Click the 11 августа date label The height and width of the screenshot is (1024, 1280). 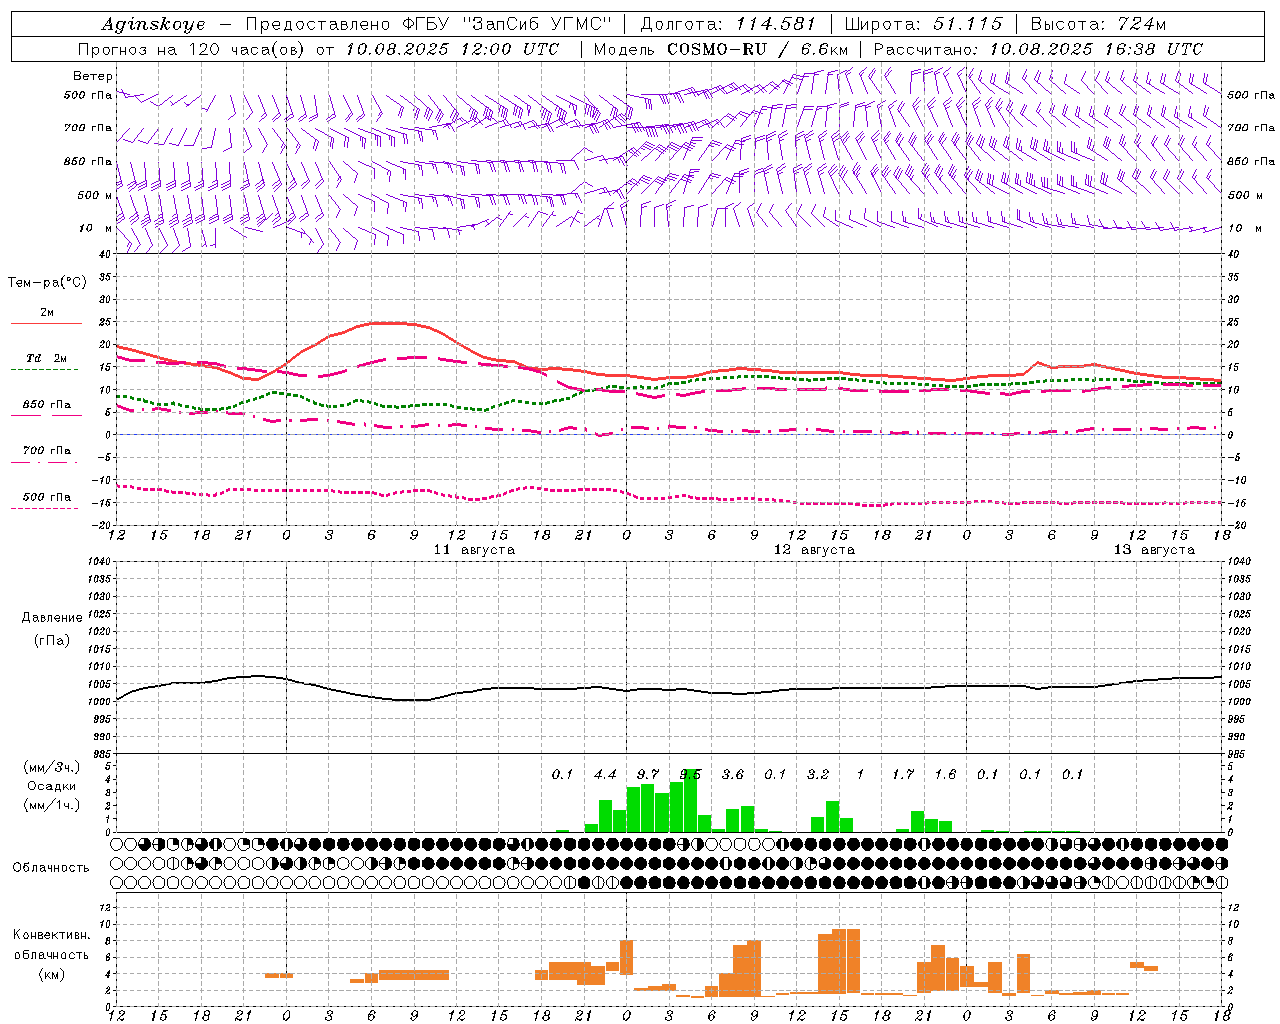pyautogui.click(x=474, y=550)
